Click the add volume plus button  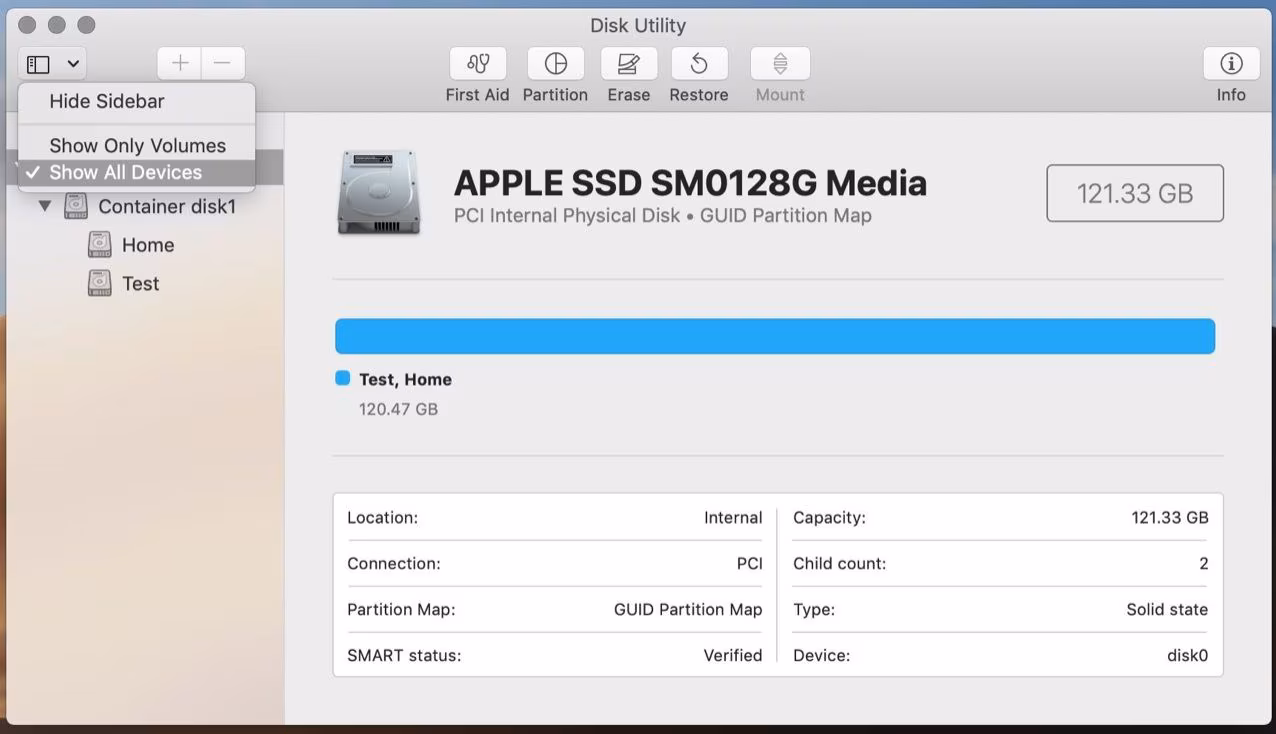coord(179,63)
